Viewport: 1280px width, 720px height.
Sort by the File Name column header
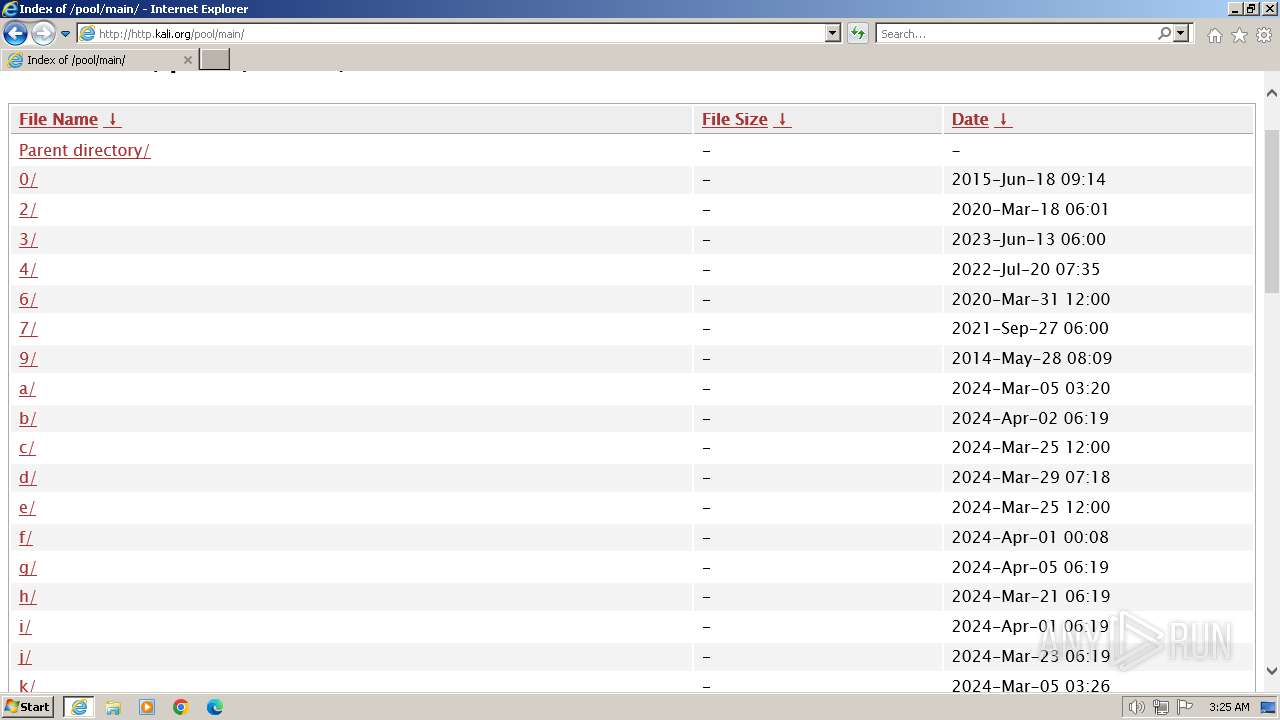tap(69, 119)
